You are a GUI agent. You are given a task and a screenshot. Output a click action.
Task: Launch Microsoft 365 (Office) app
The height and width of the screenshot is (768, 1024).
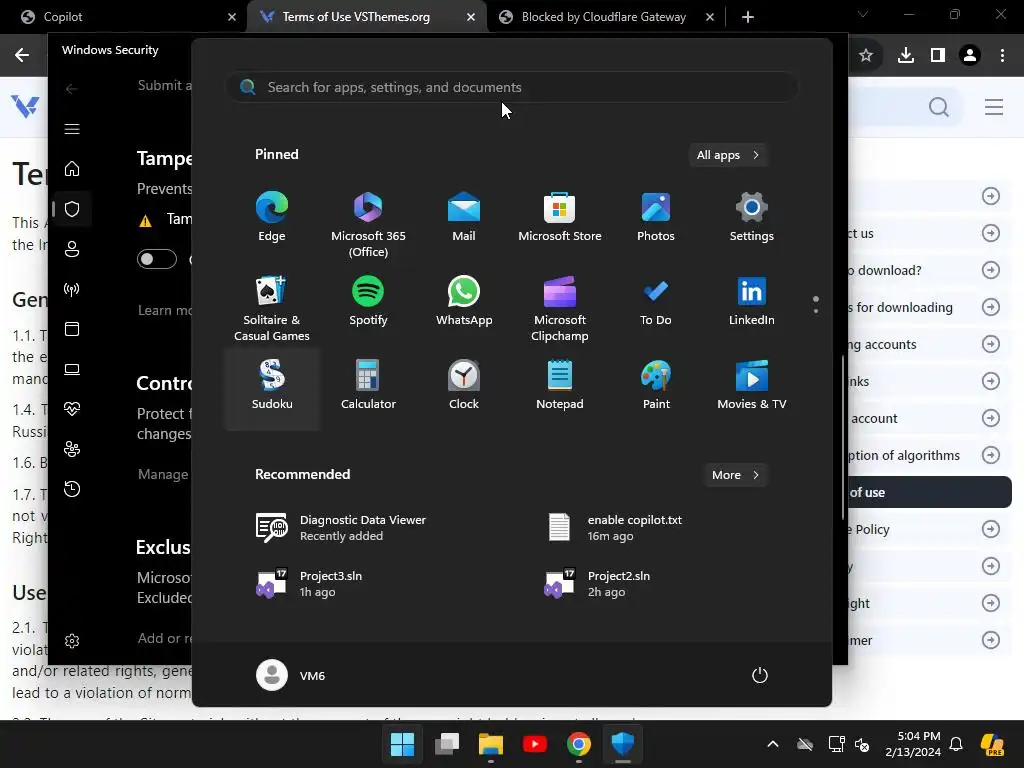(368, 224)
